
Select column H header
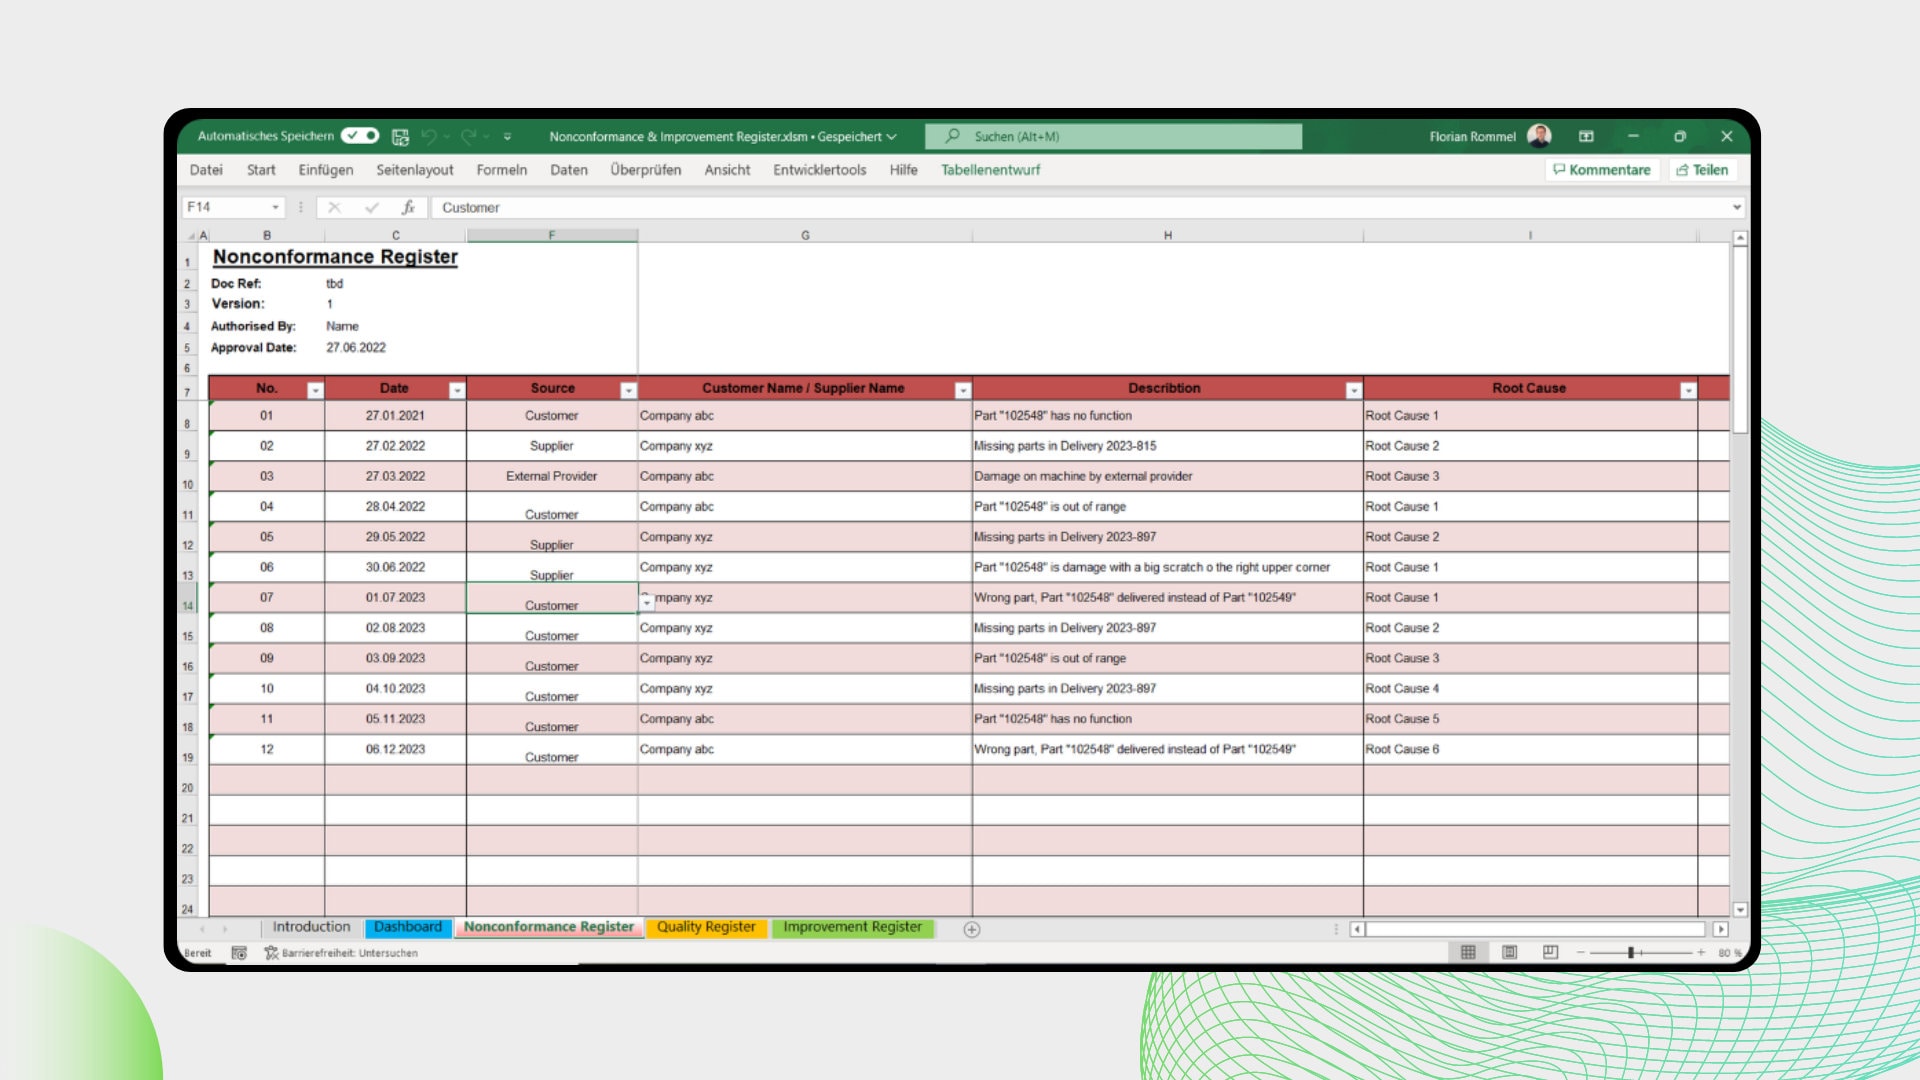coord(1167,236)
